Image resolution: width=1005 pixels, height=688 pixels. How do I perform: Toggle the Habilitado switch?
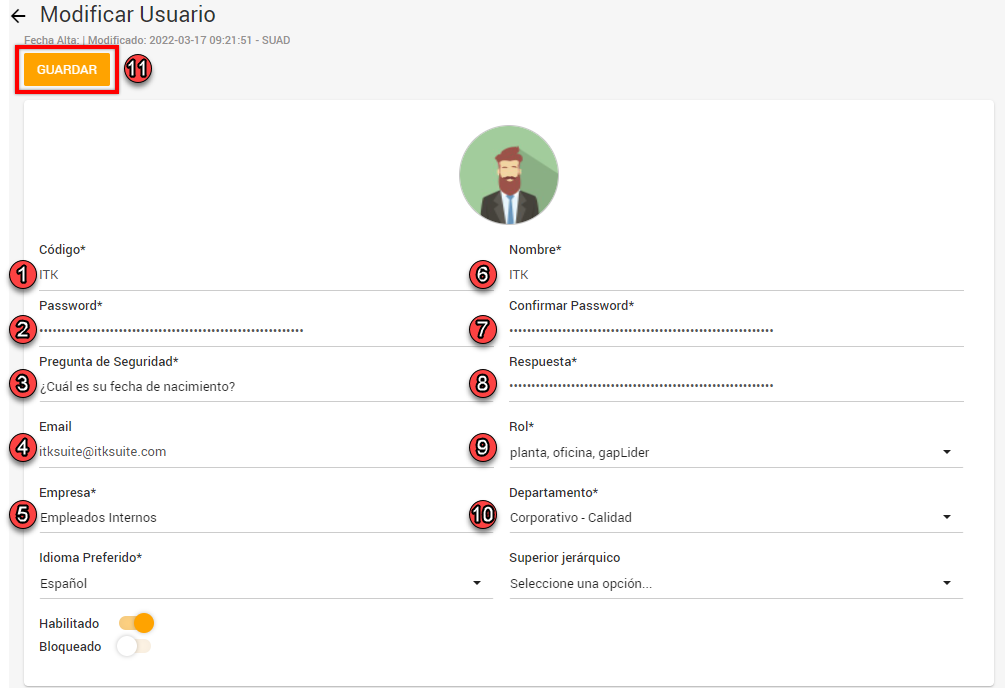point(137,623)
